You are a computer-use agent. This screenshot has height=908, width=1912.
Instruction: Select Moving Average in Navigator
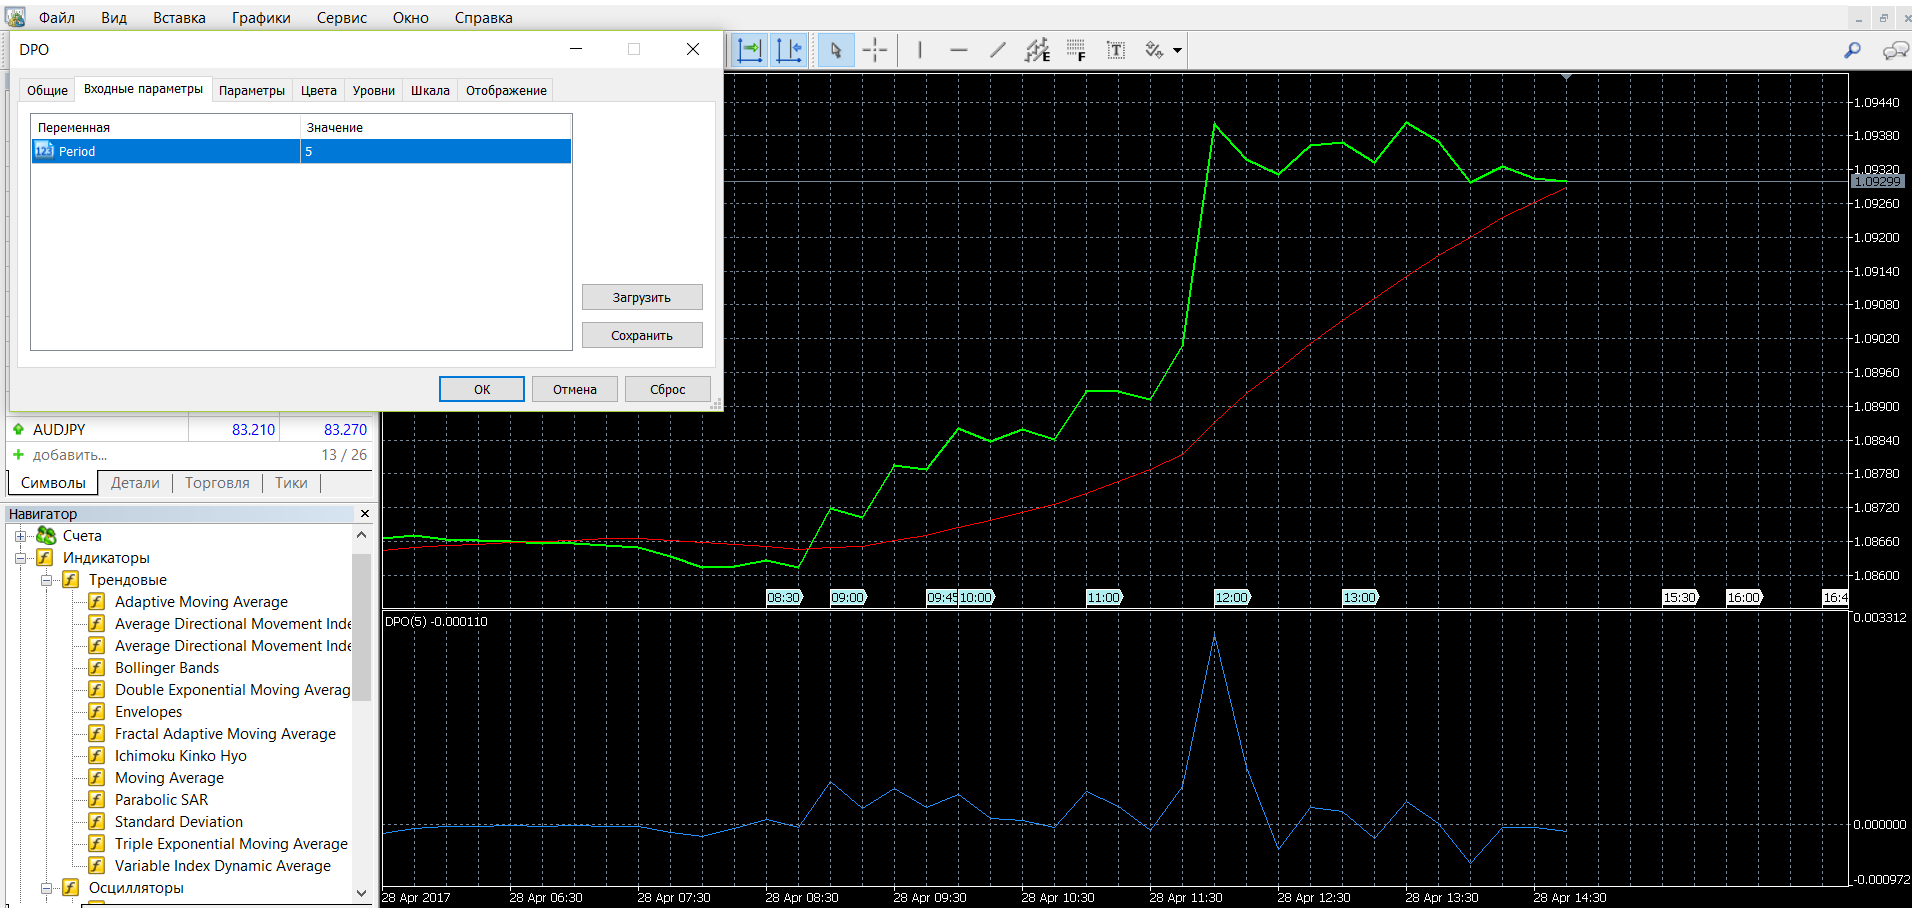[169, 778]
